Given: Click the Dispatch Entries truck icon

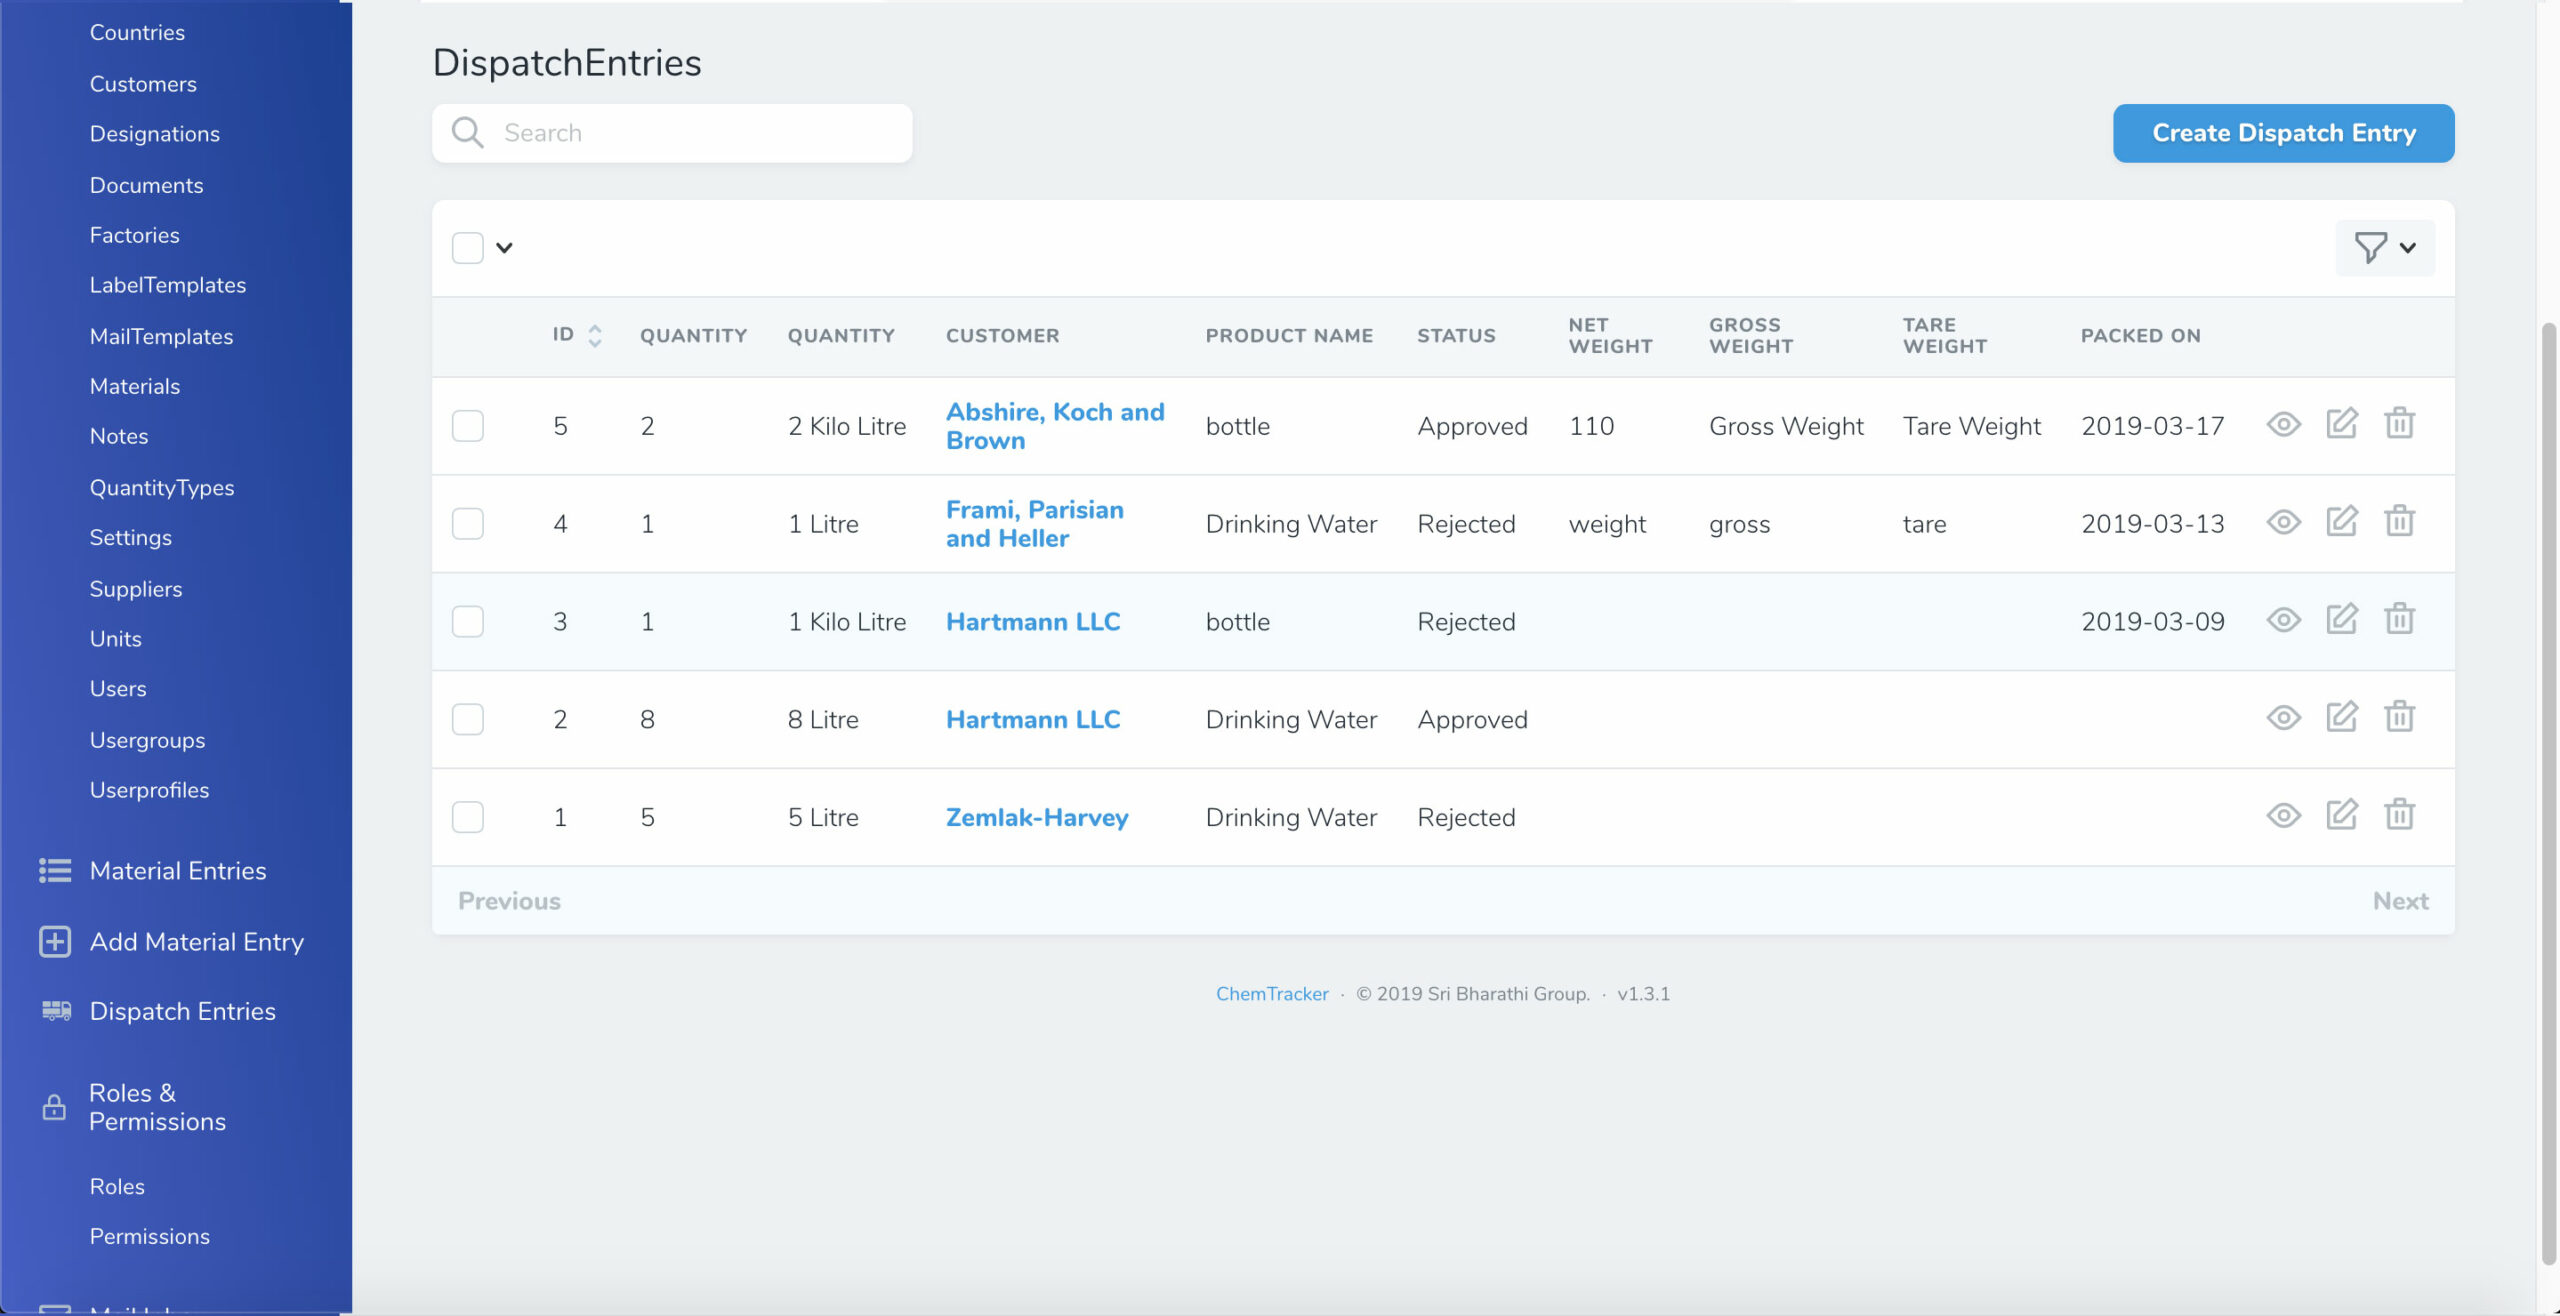Looking at the screenshot, I should click(56, 1011).
